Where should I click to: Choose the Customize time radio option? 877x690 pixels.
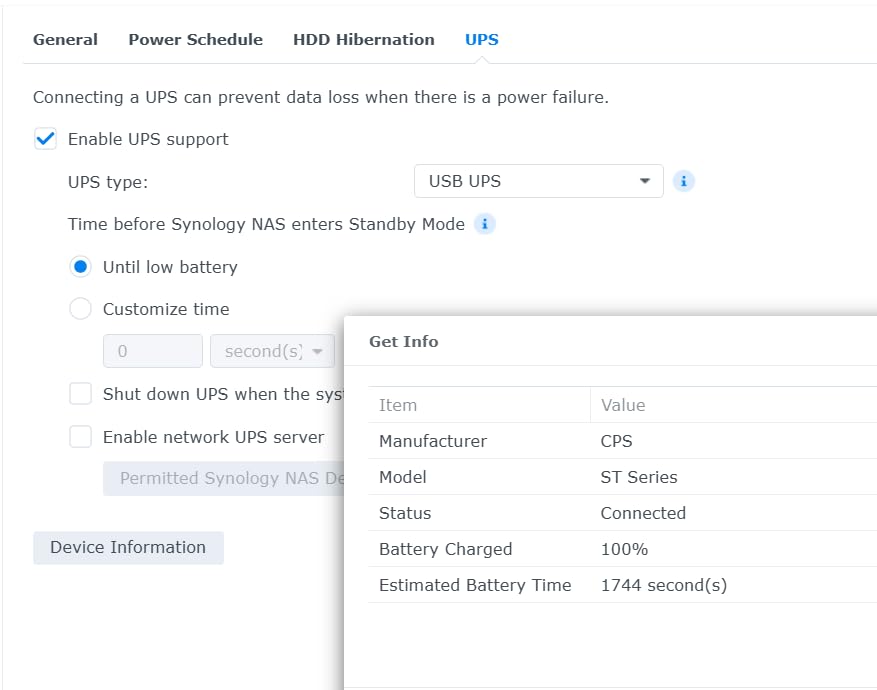pos(81,309)
